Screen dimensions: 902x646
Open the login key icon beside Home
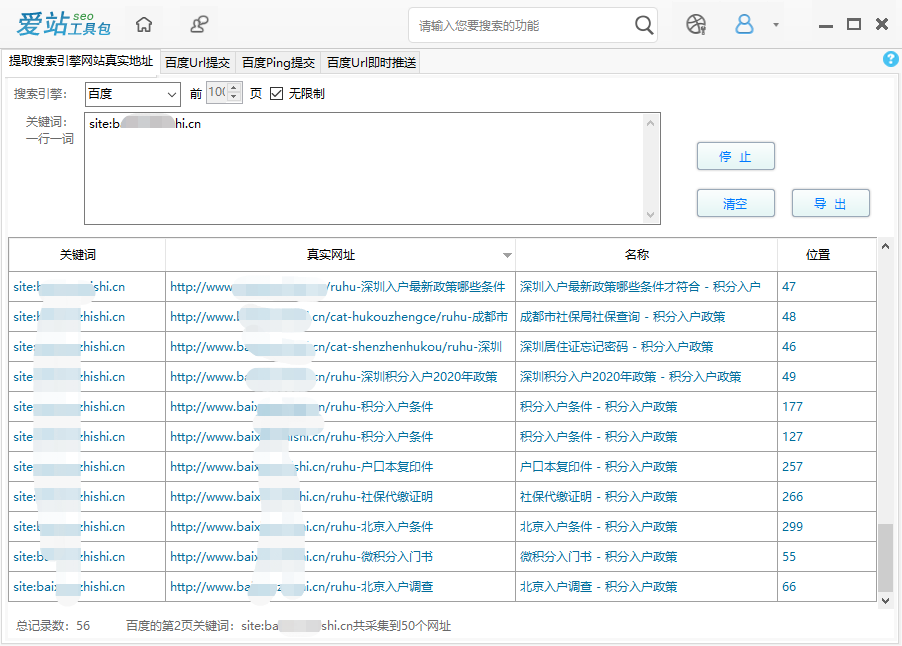point(197,23)
